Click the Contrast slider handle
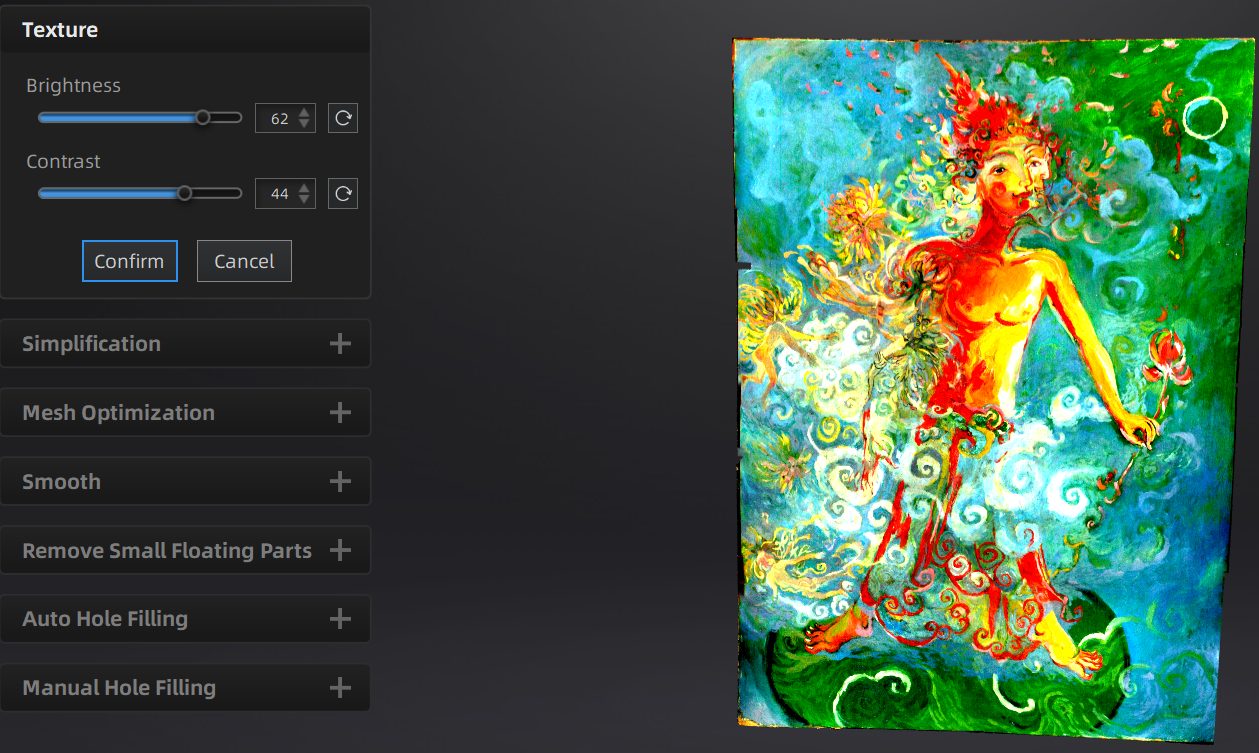This screenshot has width=1259, height=753. point(184,193)
